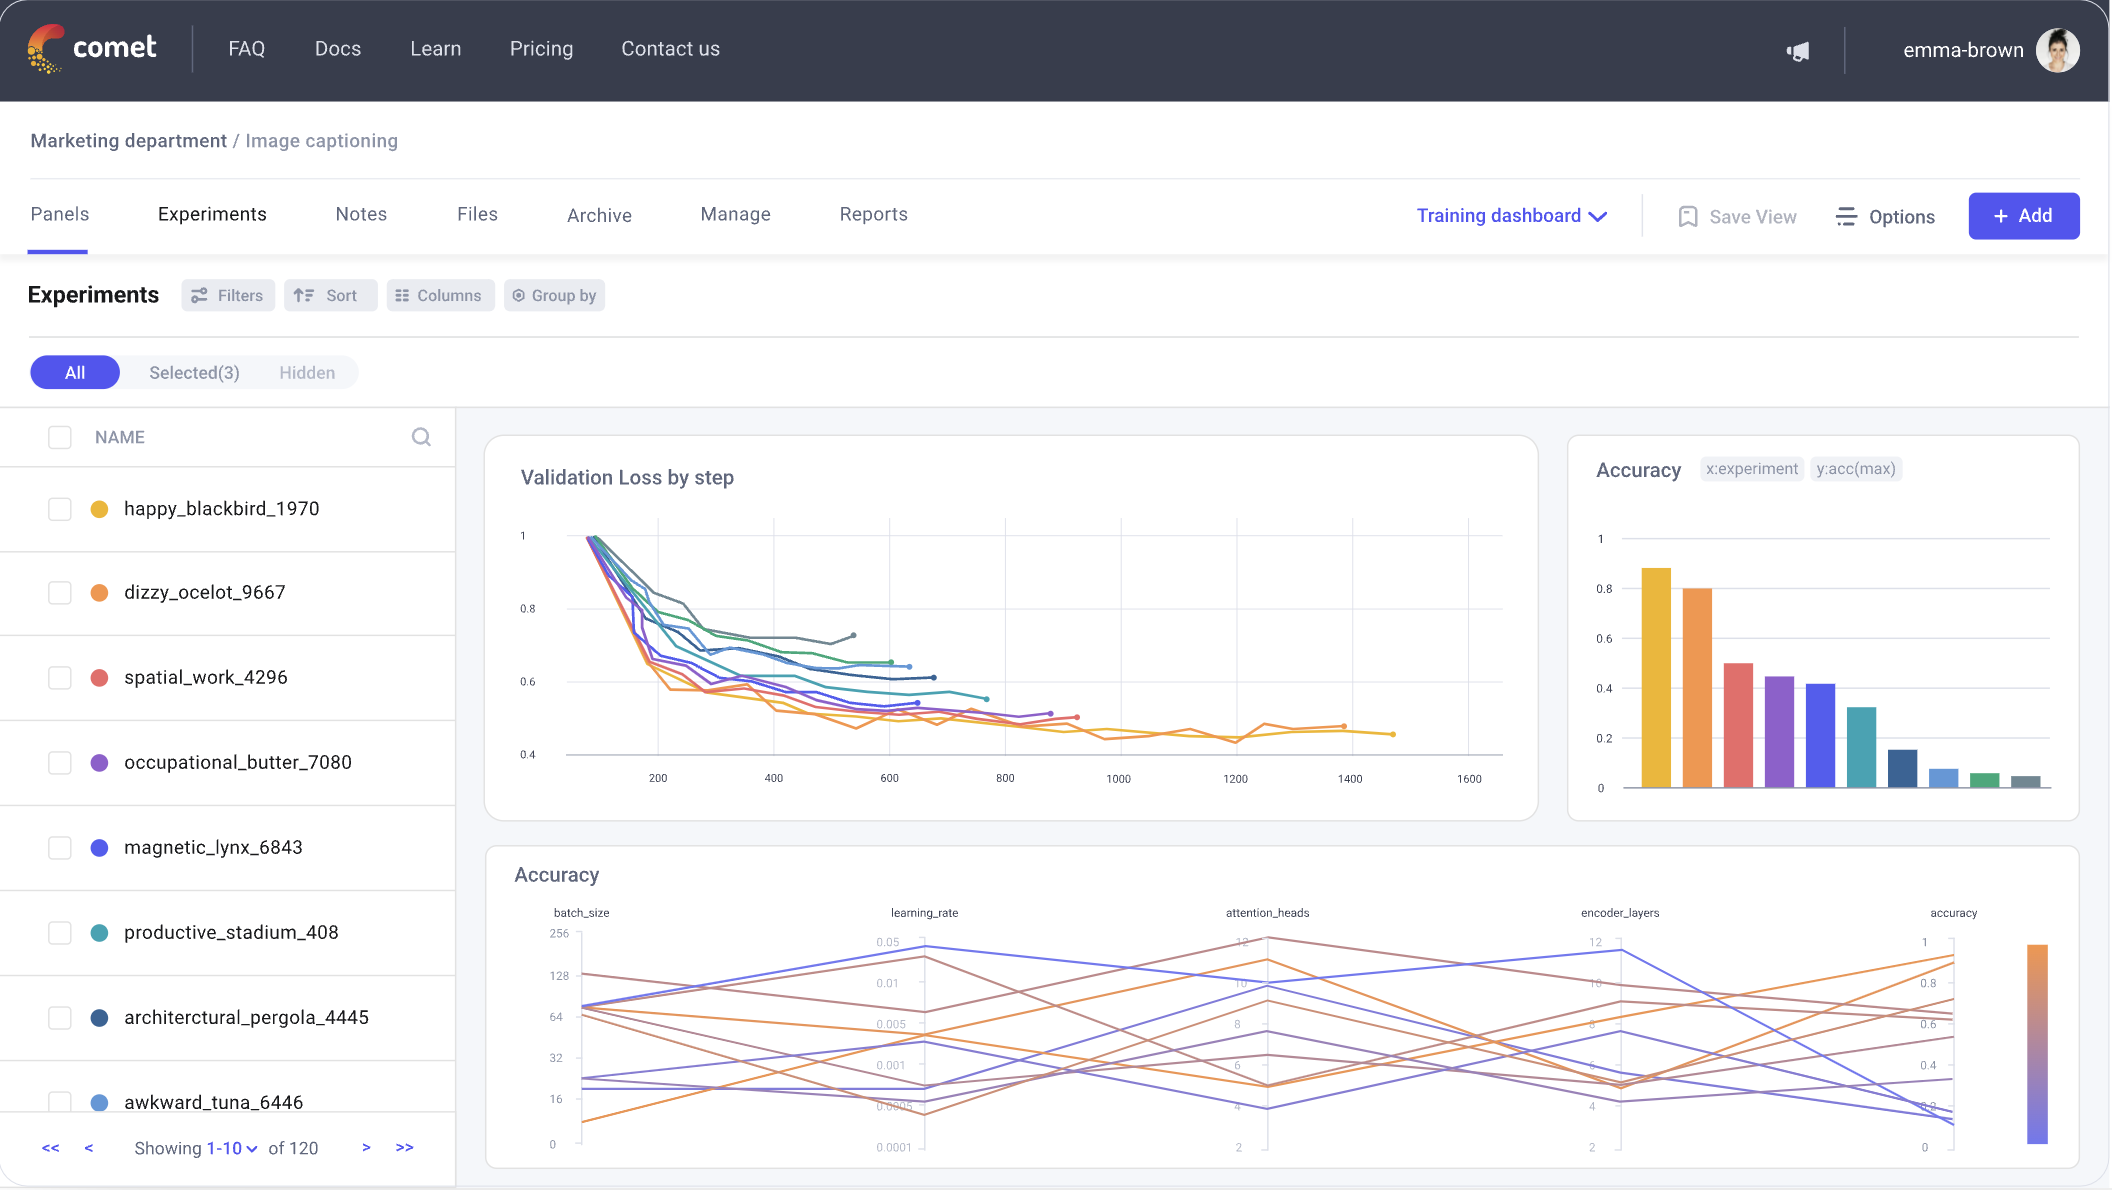Toggle the select-all checkbox beside NAME
This screenshot has height=1190, width=2112.
pyautogui.click(x=60, y=437)
